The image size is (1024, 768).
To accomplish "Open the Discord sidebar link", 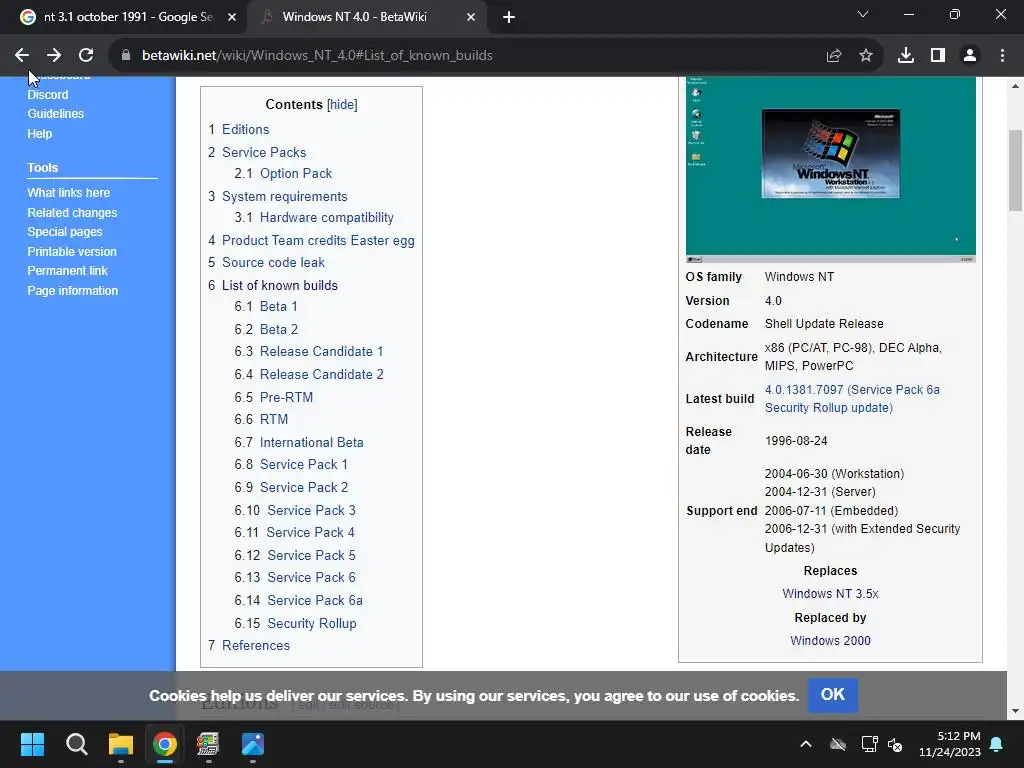I will [x=48, y=95].
